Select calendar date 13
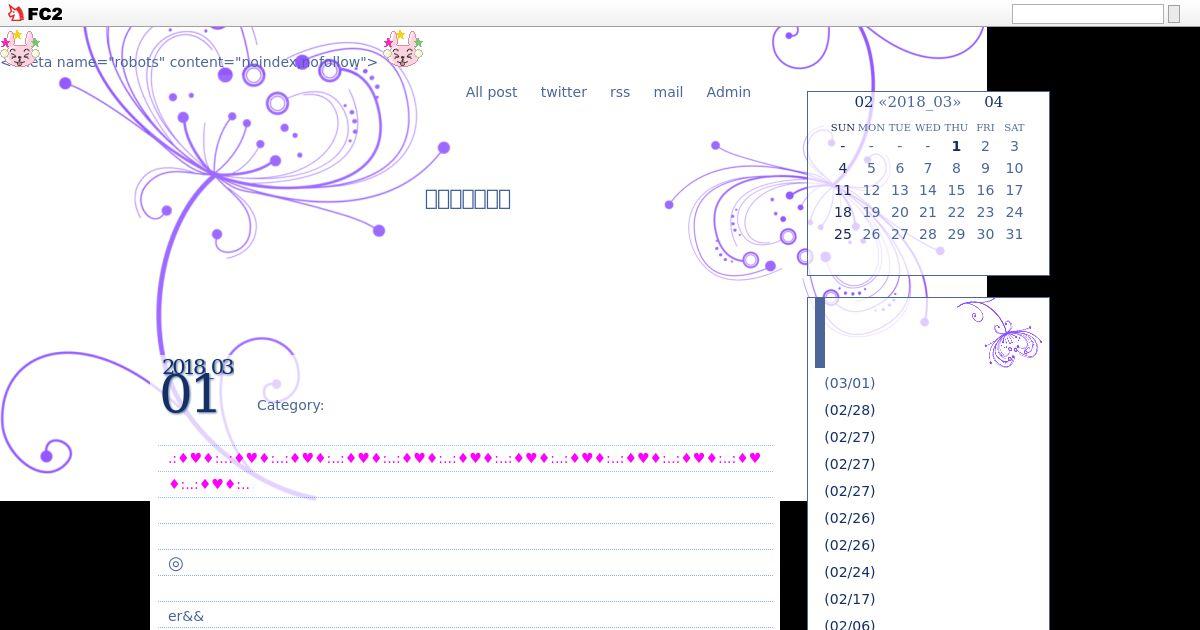 click(x=900, y=190)
